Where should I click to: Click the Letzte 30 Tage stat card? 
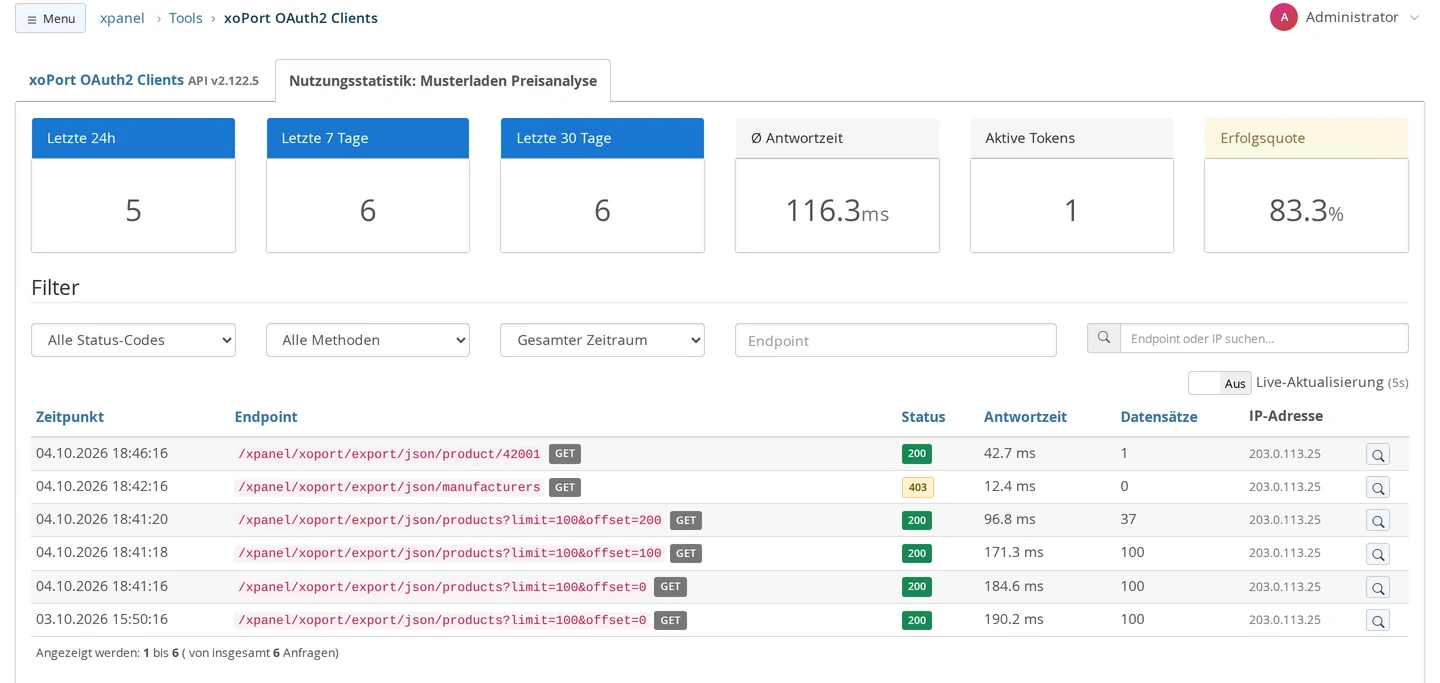coord(602,185)
